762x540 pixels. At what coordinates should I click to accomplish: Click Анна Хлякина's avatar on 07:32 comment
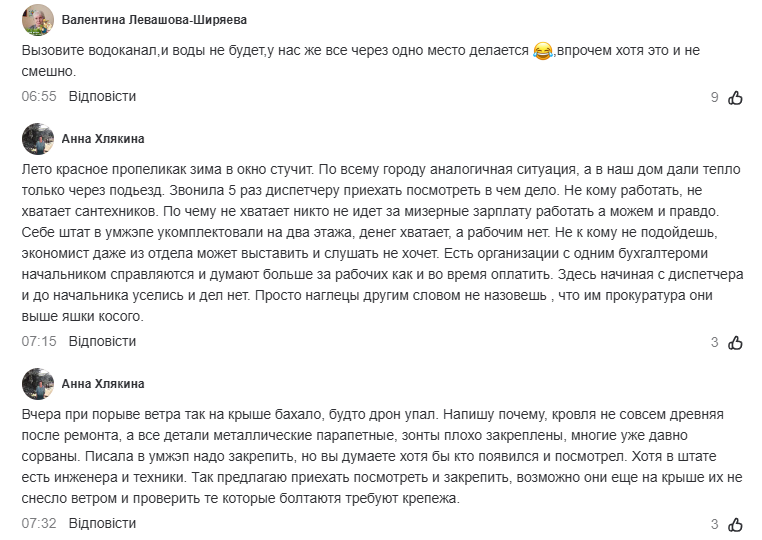[x=38, y=384]
